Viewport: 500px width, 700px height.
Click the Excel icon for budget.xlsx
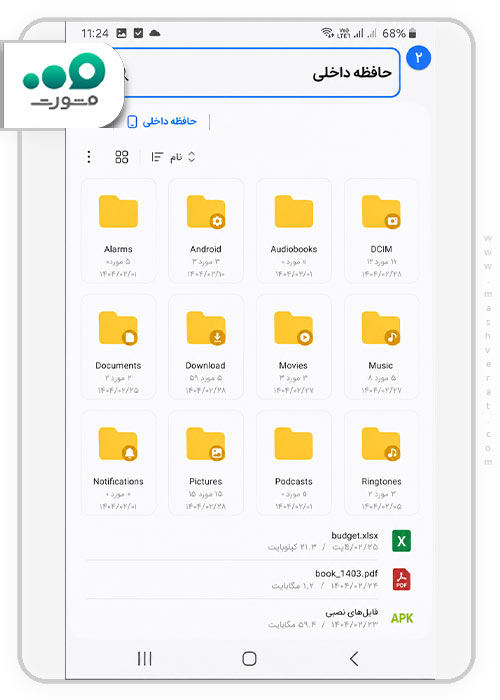[x=401, y=541]
